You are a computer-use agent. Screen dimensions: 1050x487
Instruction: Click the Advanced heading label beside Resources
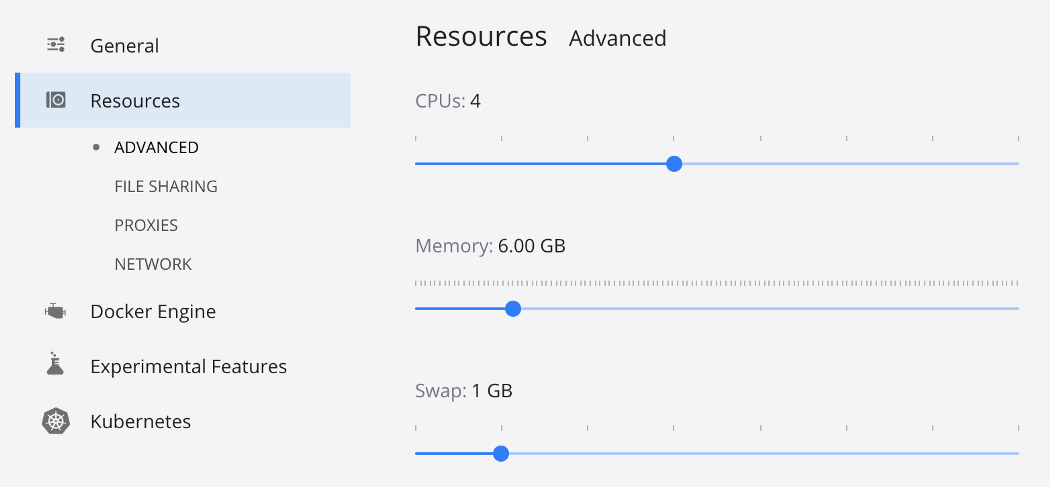point(617,39)
